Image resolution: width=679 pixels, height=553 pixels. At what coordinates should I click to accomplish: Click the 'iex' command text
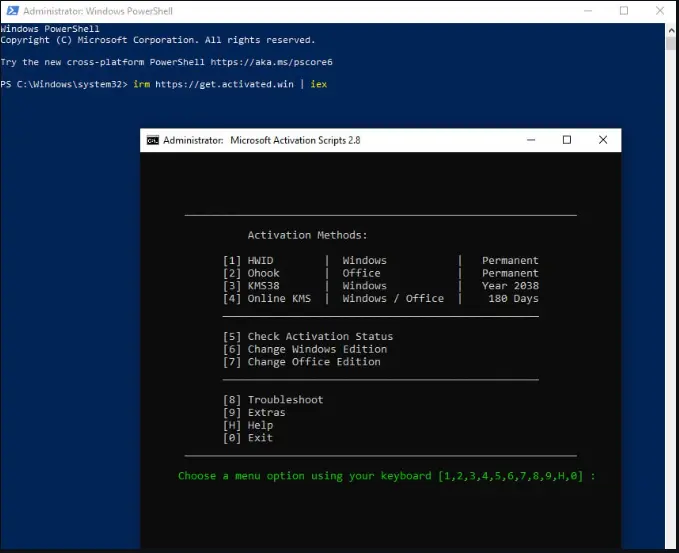[319, 84]
